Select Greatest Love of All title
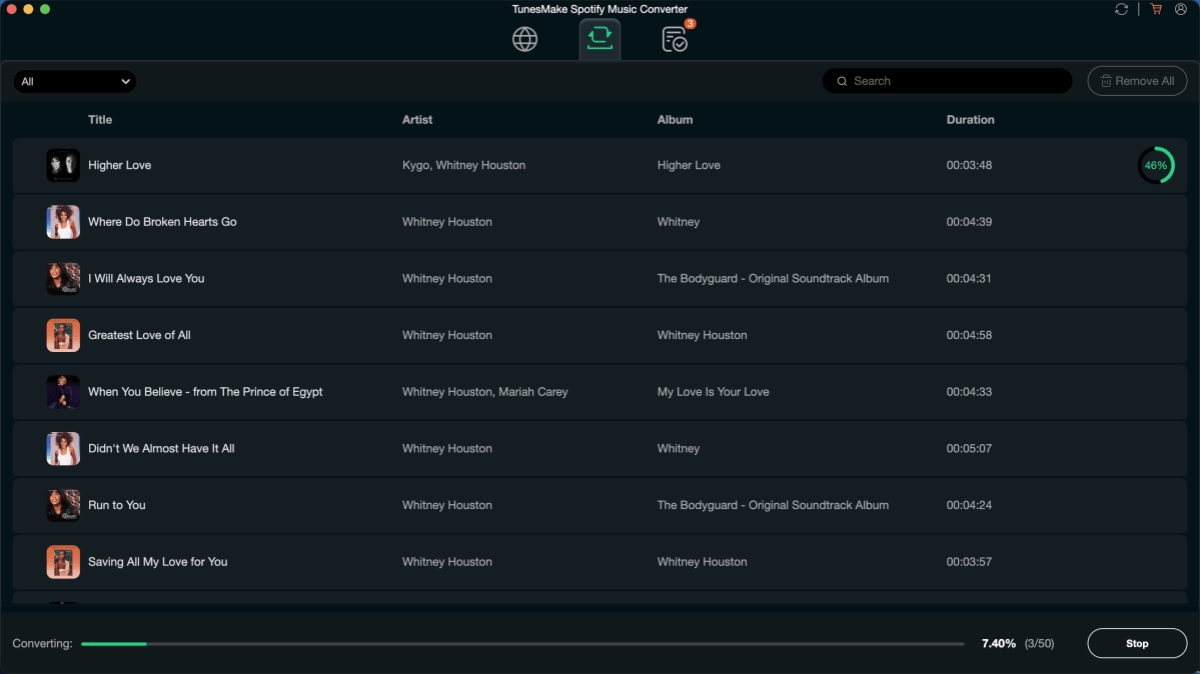The image size is (1200, 674). click(139, 335)
